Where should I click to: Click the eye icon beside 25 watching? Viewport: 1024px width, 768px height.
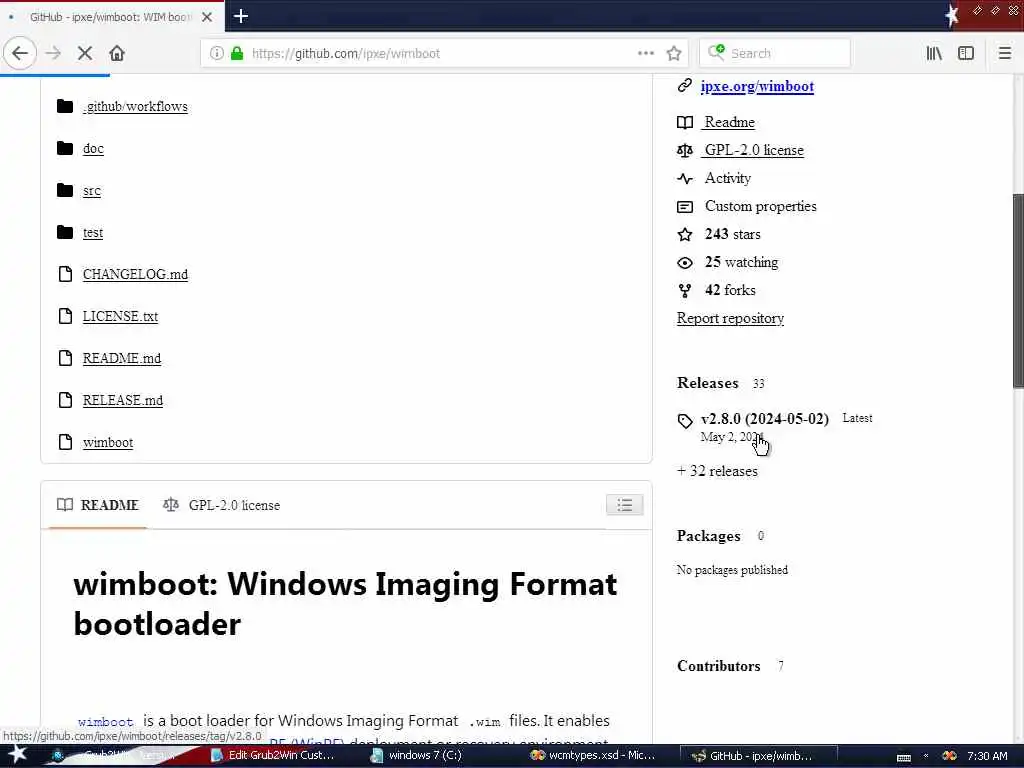coord(684,263)
